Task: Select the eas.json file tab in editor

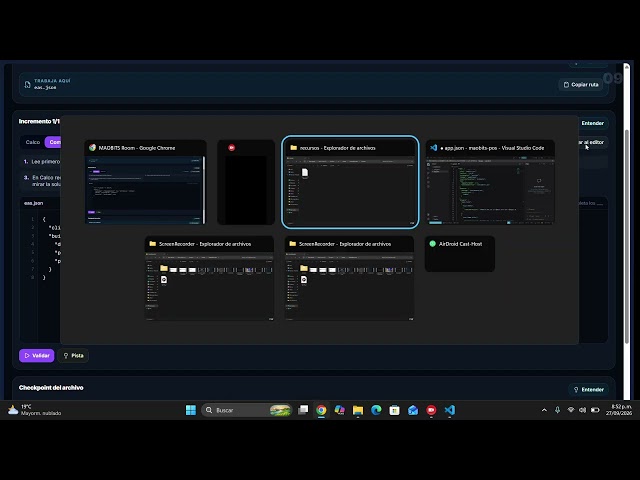Action: coord(33,203)
